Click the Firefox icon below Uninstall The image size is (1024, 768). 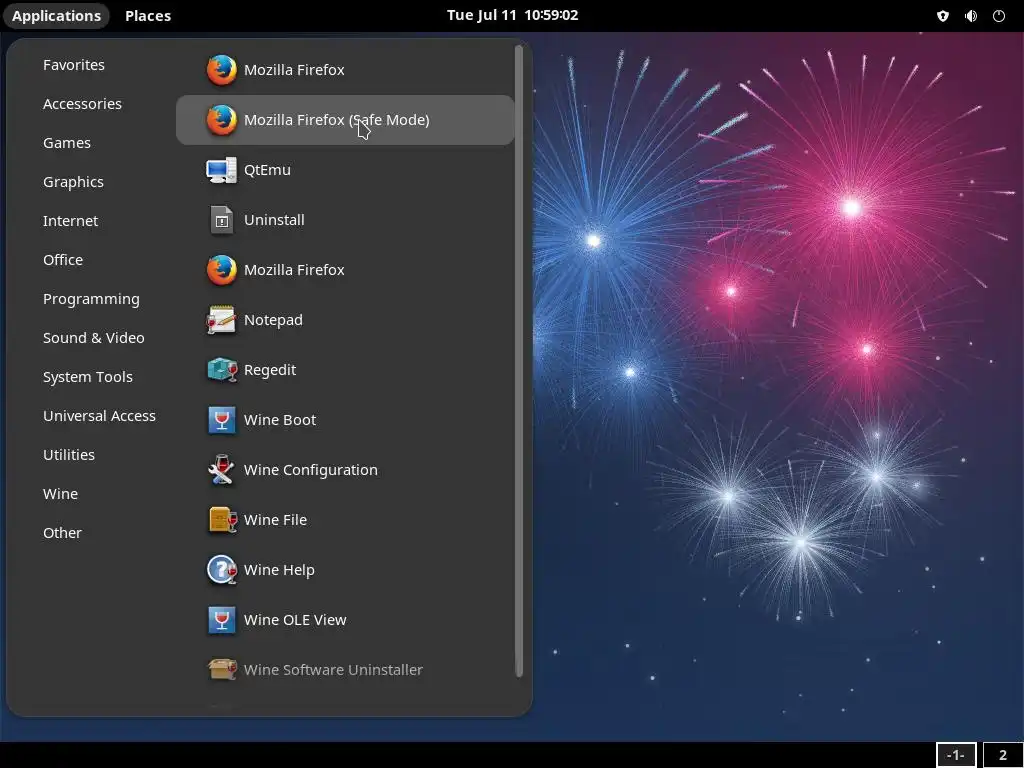[x=221, y=270]
